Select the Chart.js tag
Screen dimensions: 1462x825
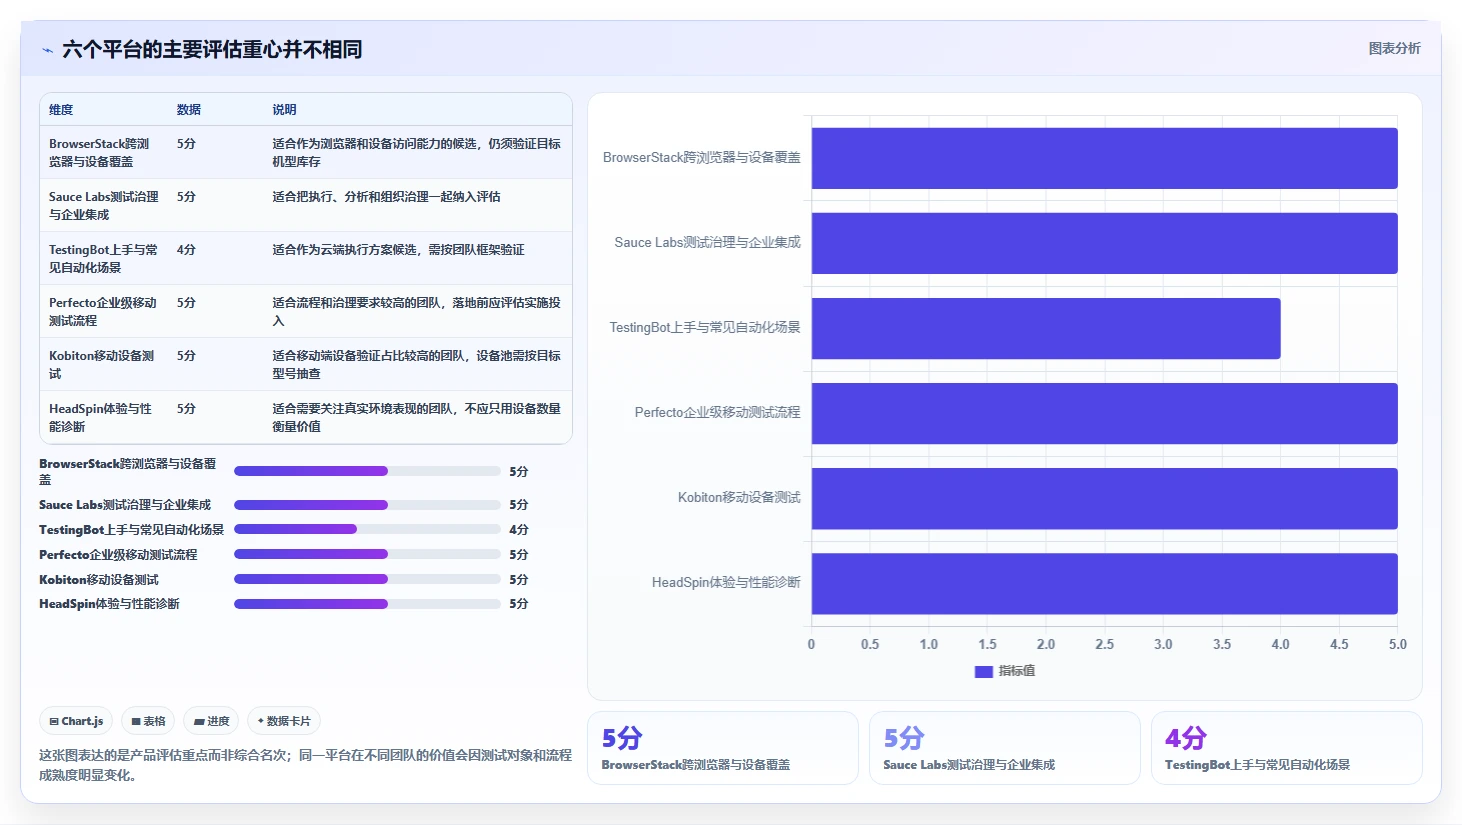click(x=77, y=721)
